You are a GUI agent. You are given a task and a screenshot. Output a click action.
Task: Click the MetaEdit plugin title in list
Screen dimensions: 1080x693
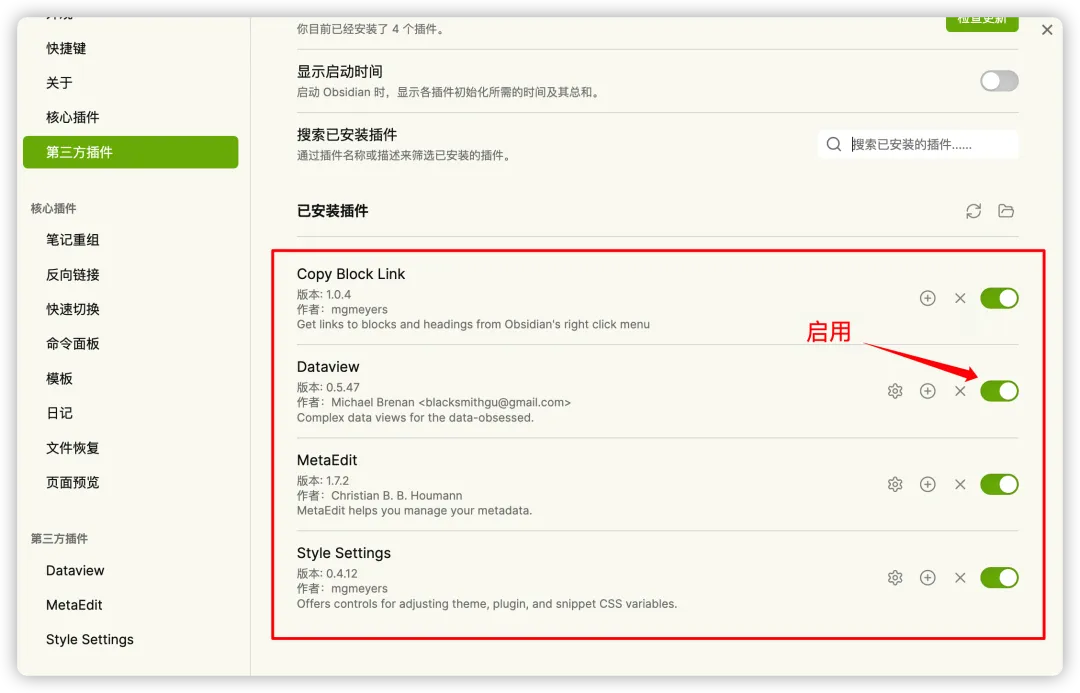(327, 459)
